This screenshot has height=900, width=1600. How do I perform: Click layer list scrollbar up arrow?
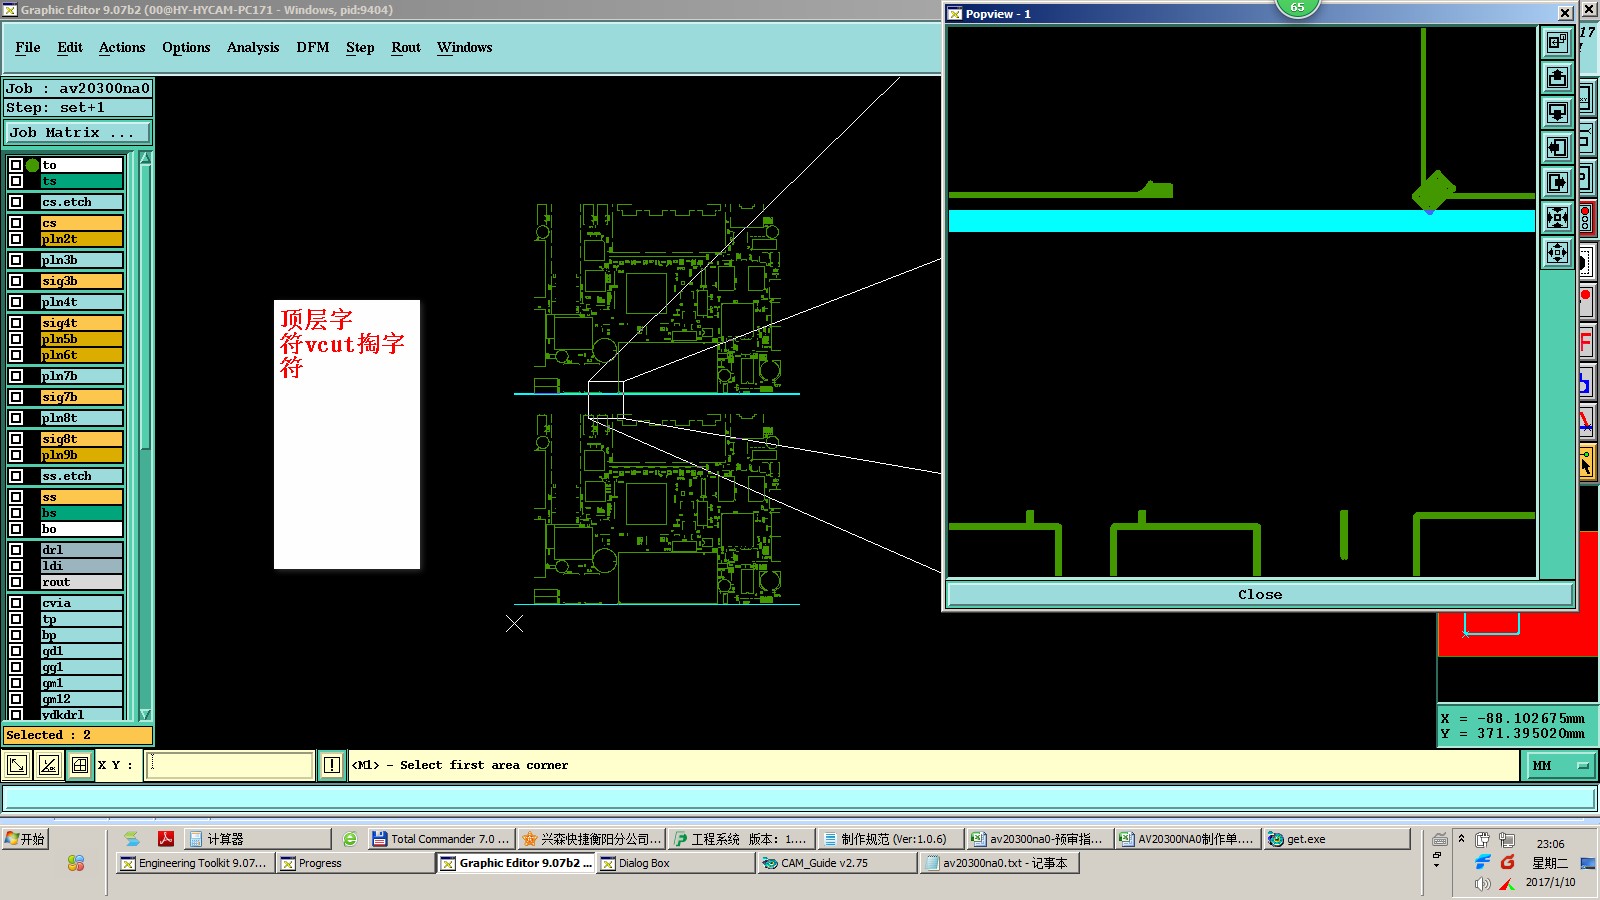145,158
